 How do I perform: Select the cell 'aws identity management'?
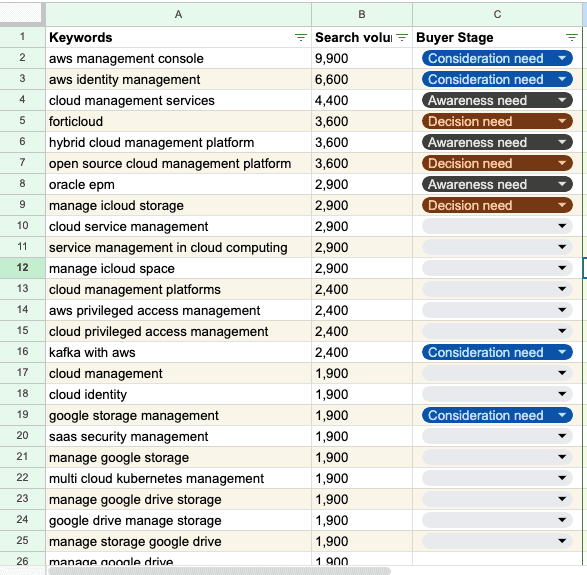[179, 79]
